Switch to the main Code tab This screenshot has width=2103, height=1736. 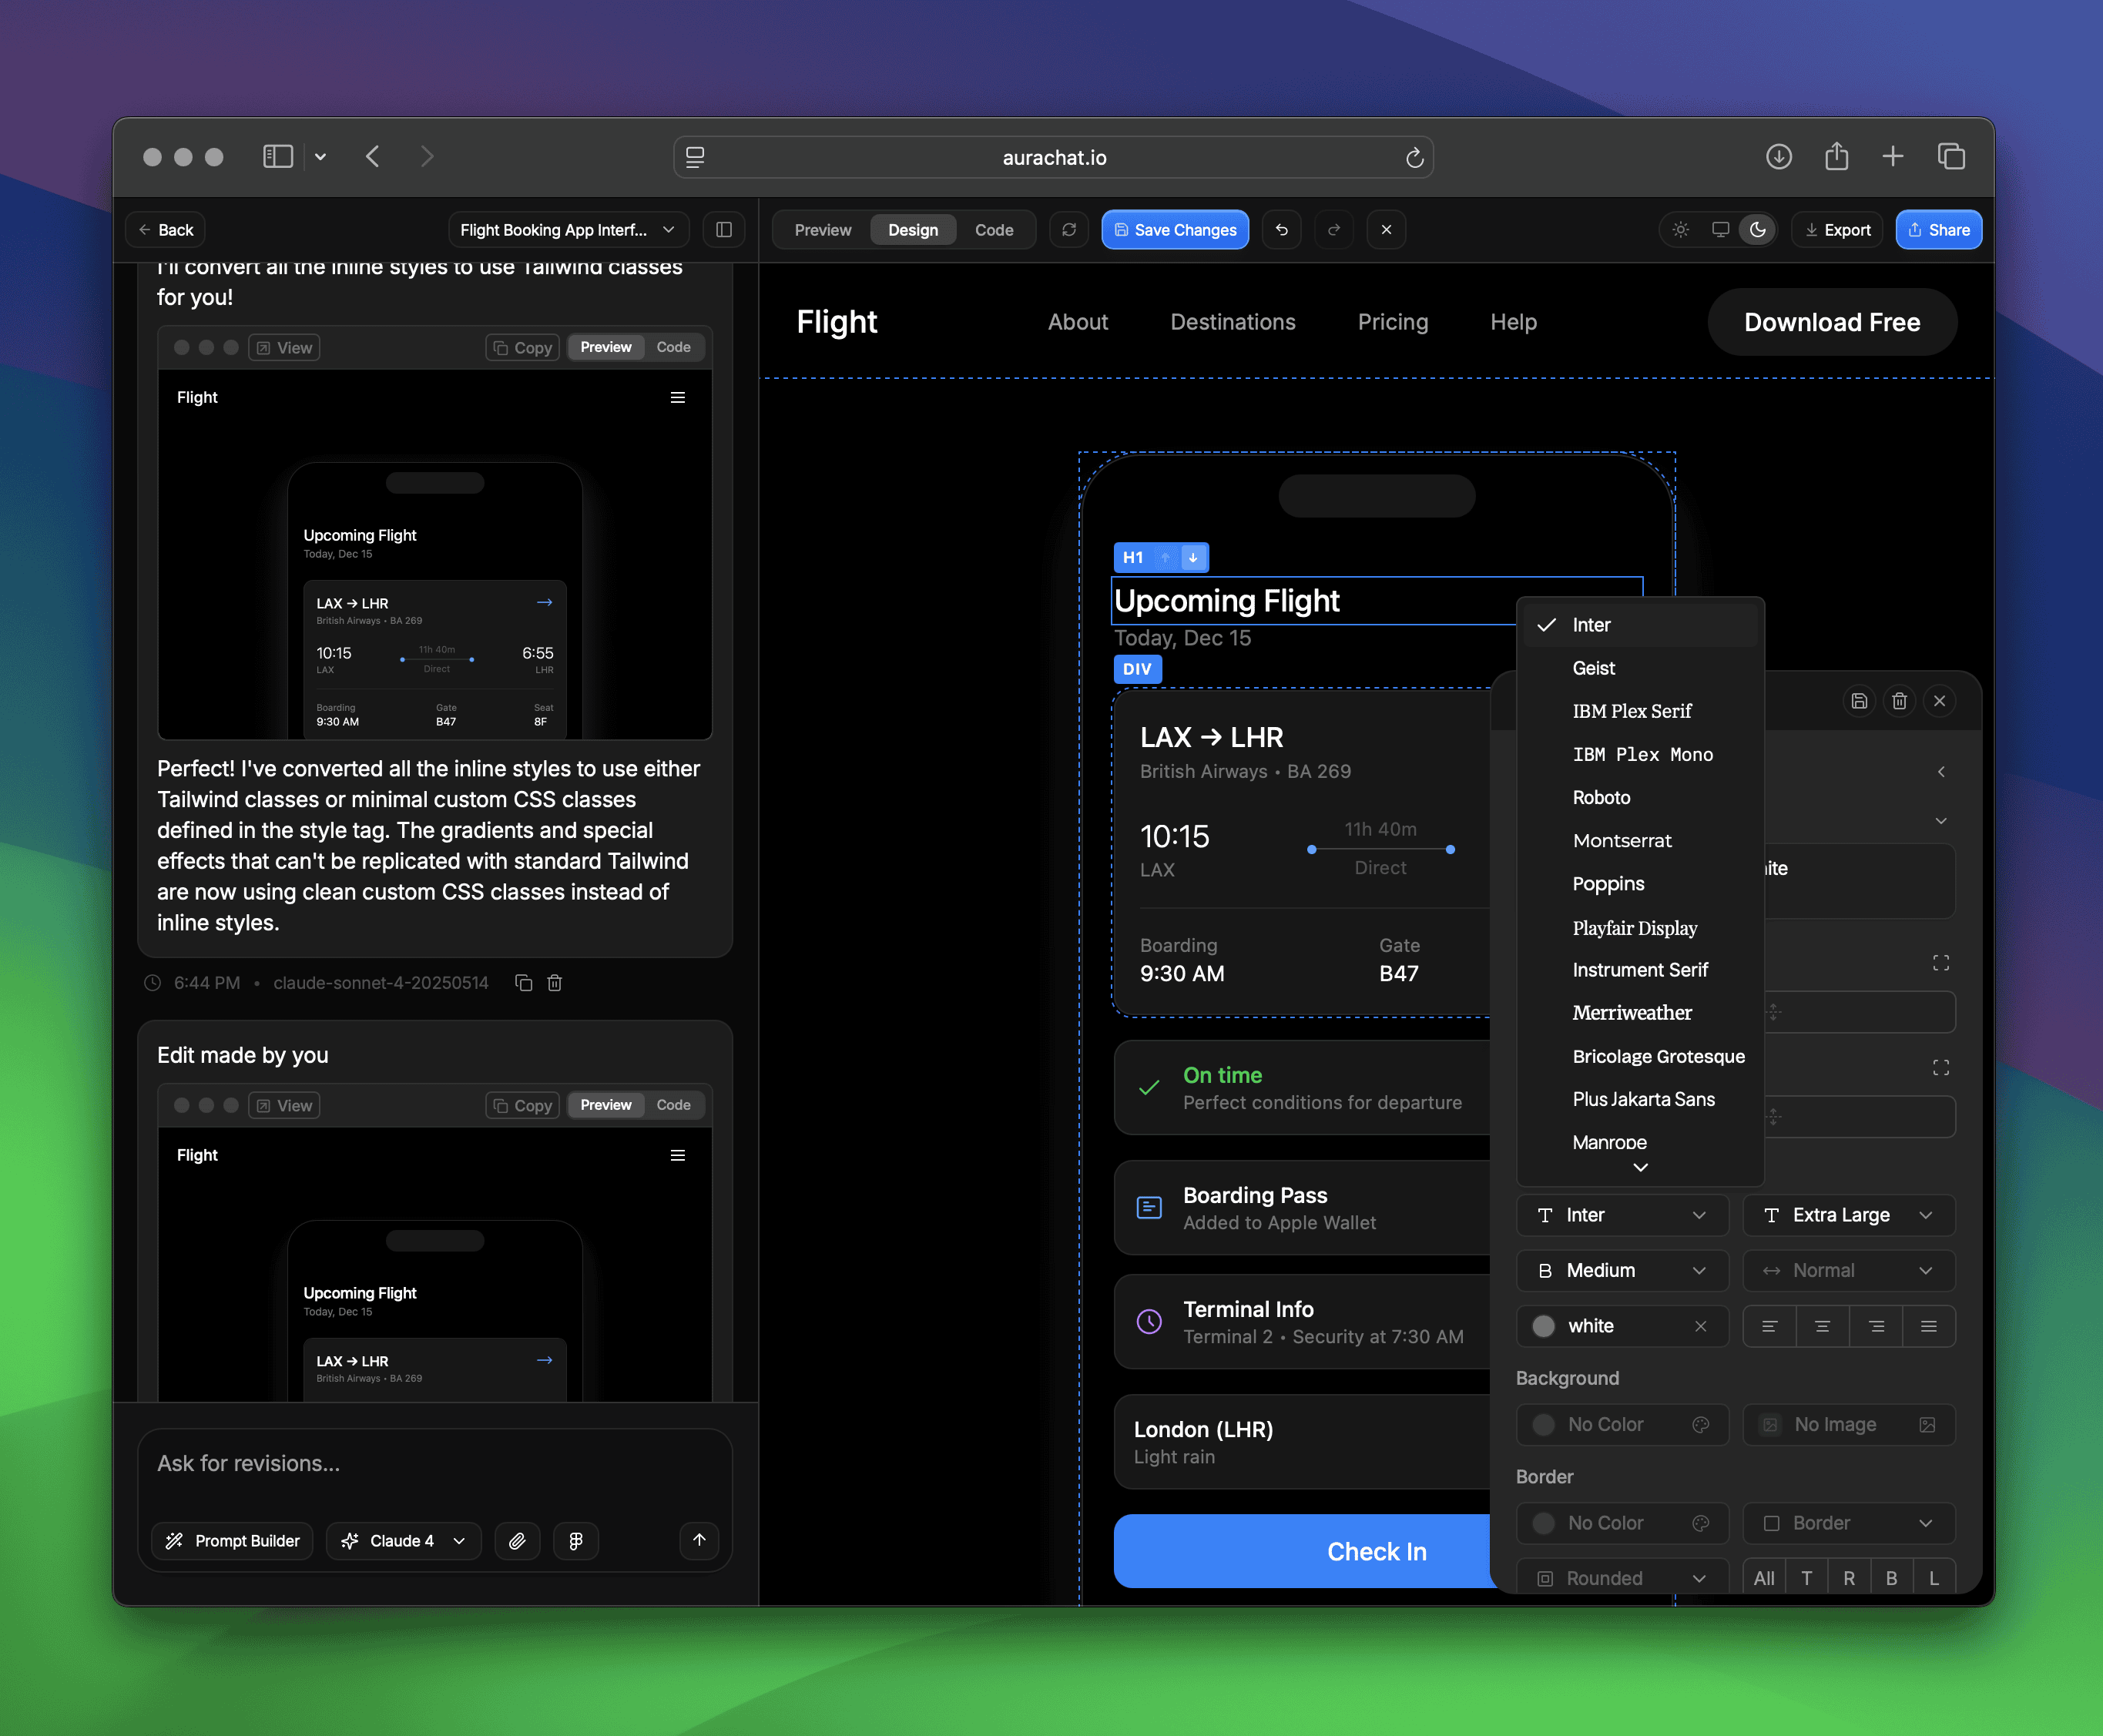(994, 230)
